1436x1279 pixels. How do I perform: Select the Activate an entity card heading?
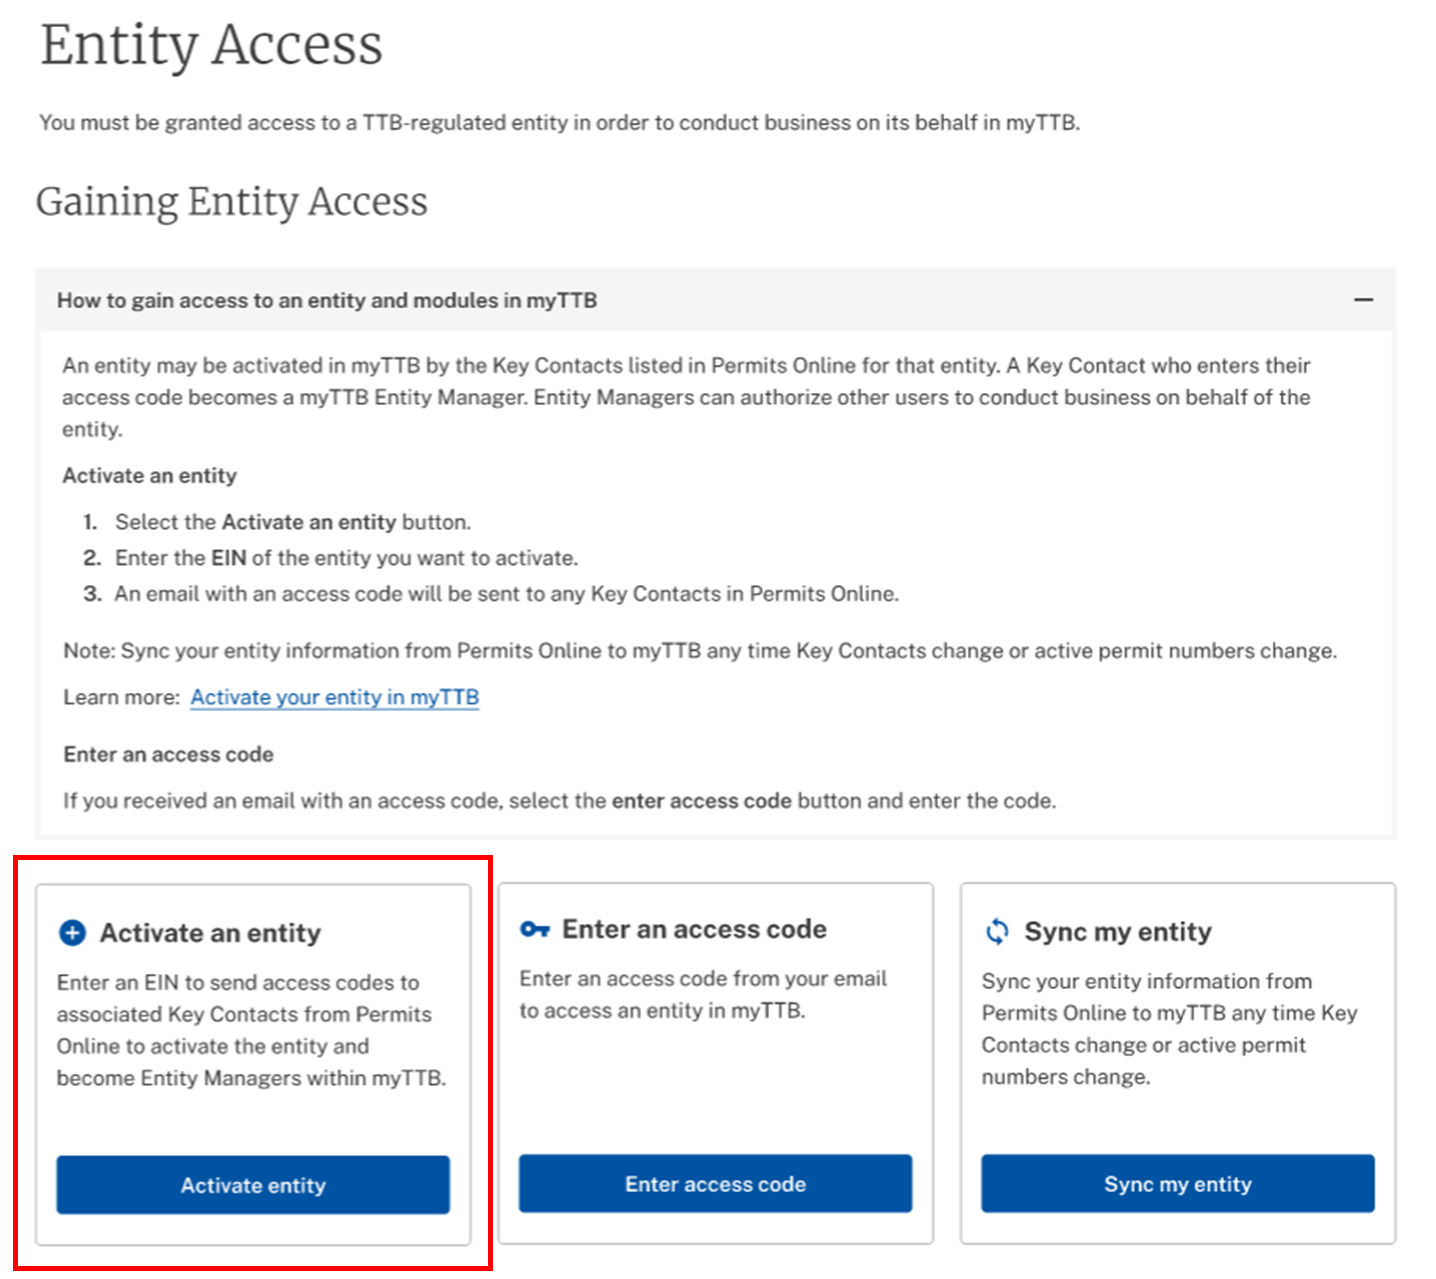(x=210, y=933)
